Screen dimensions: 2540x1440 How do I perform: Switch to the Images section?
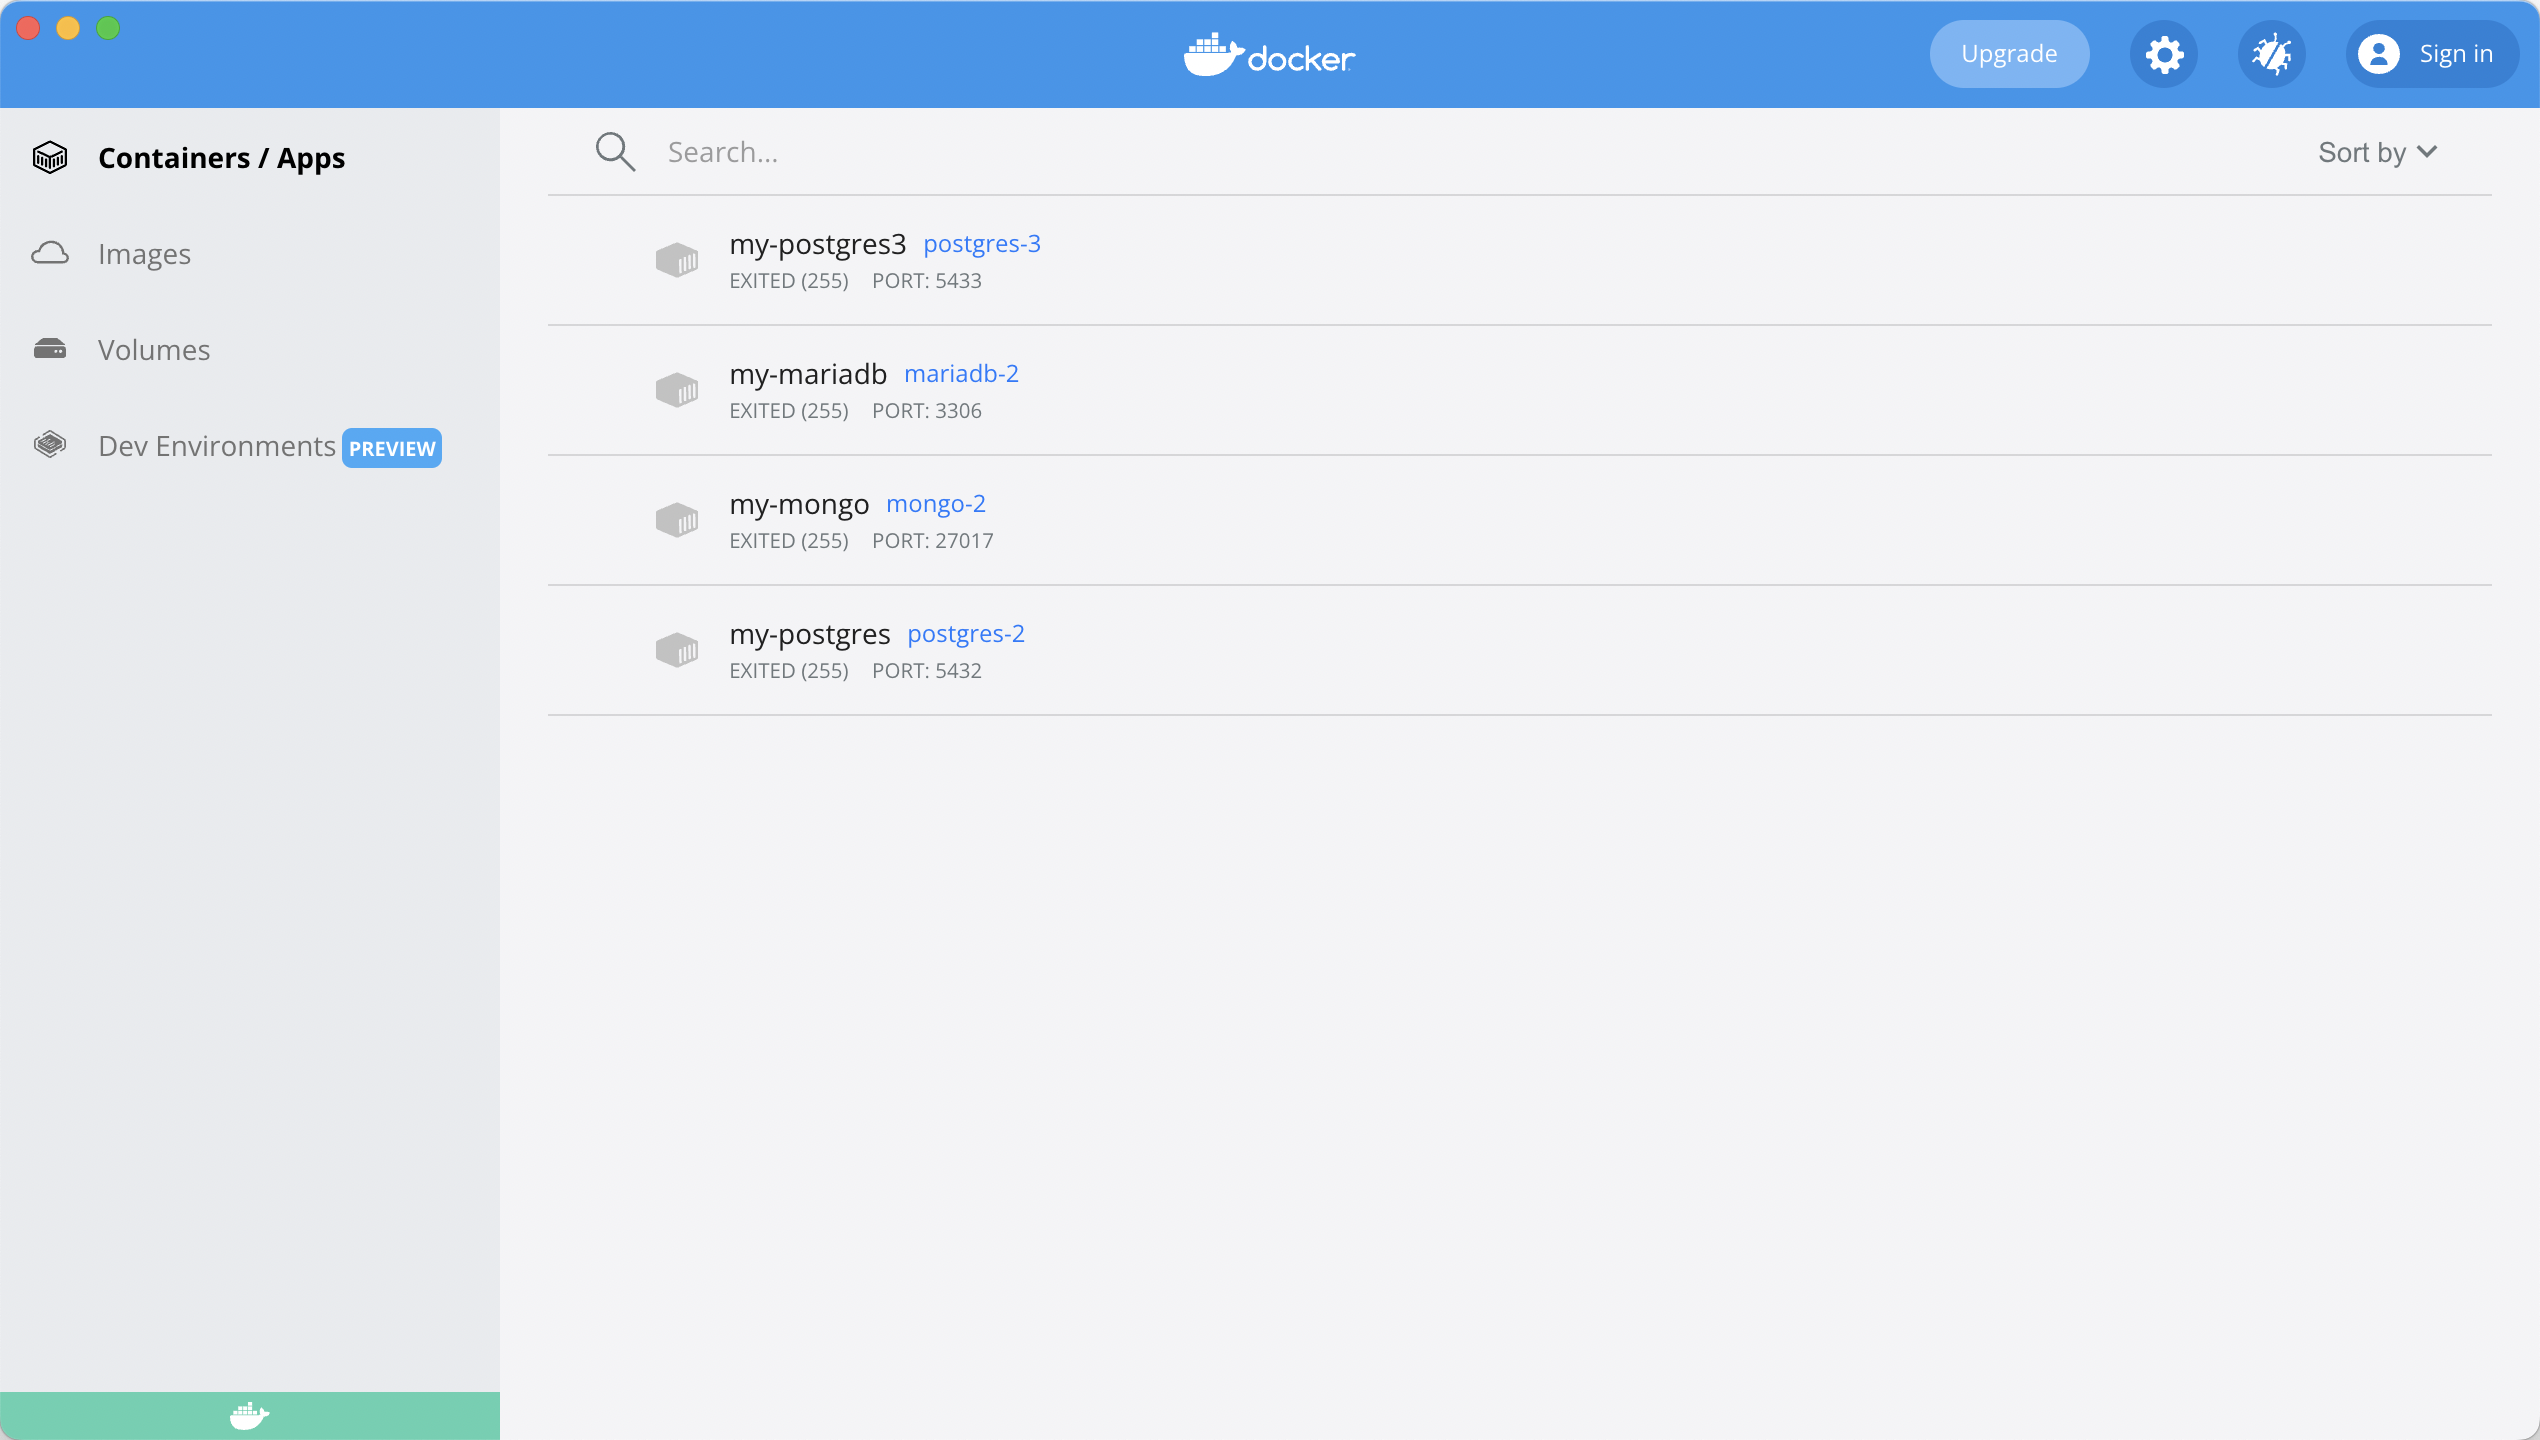144,254
